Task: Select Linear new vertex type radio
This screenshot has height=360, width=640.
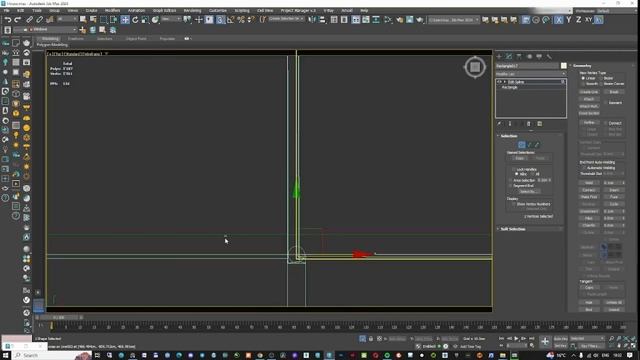Action: [x=583, y=78]
